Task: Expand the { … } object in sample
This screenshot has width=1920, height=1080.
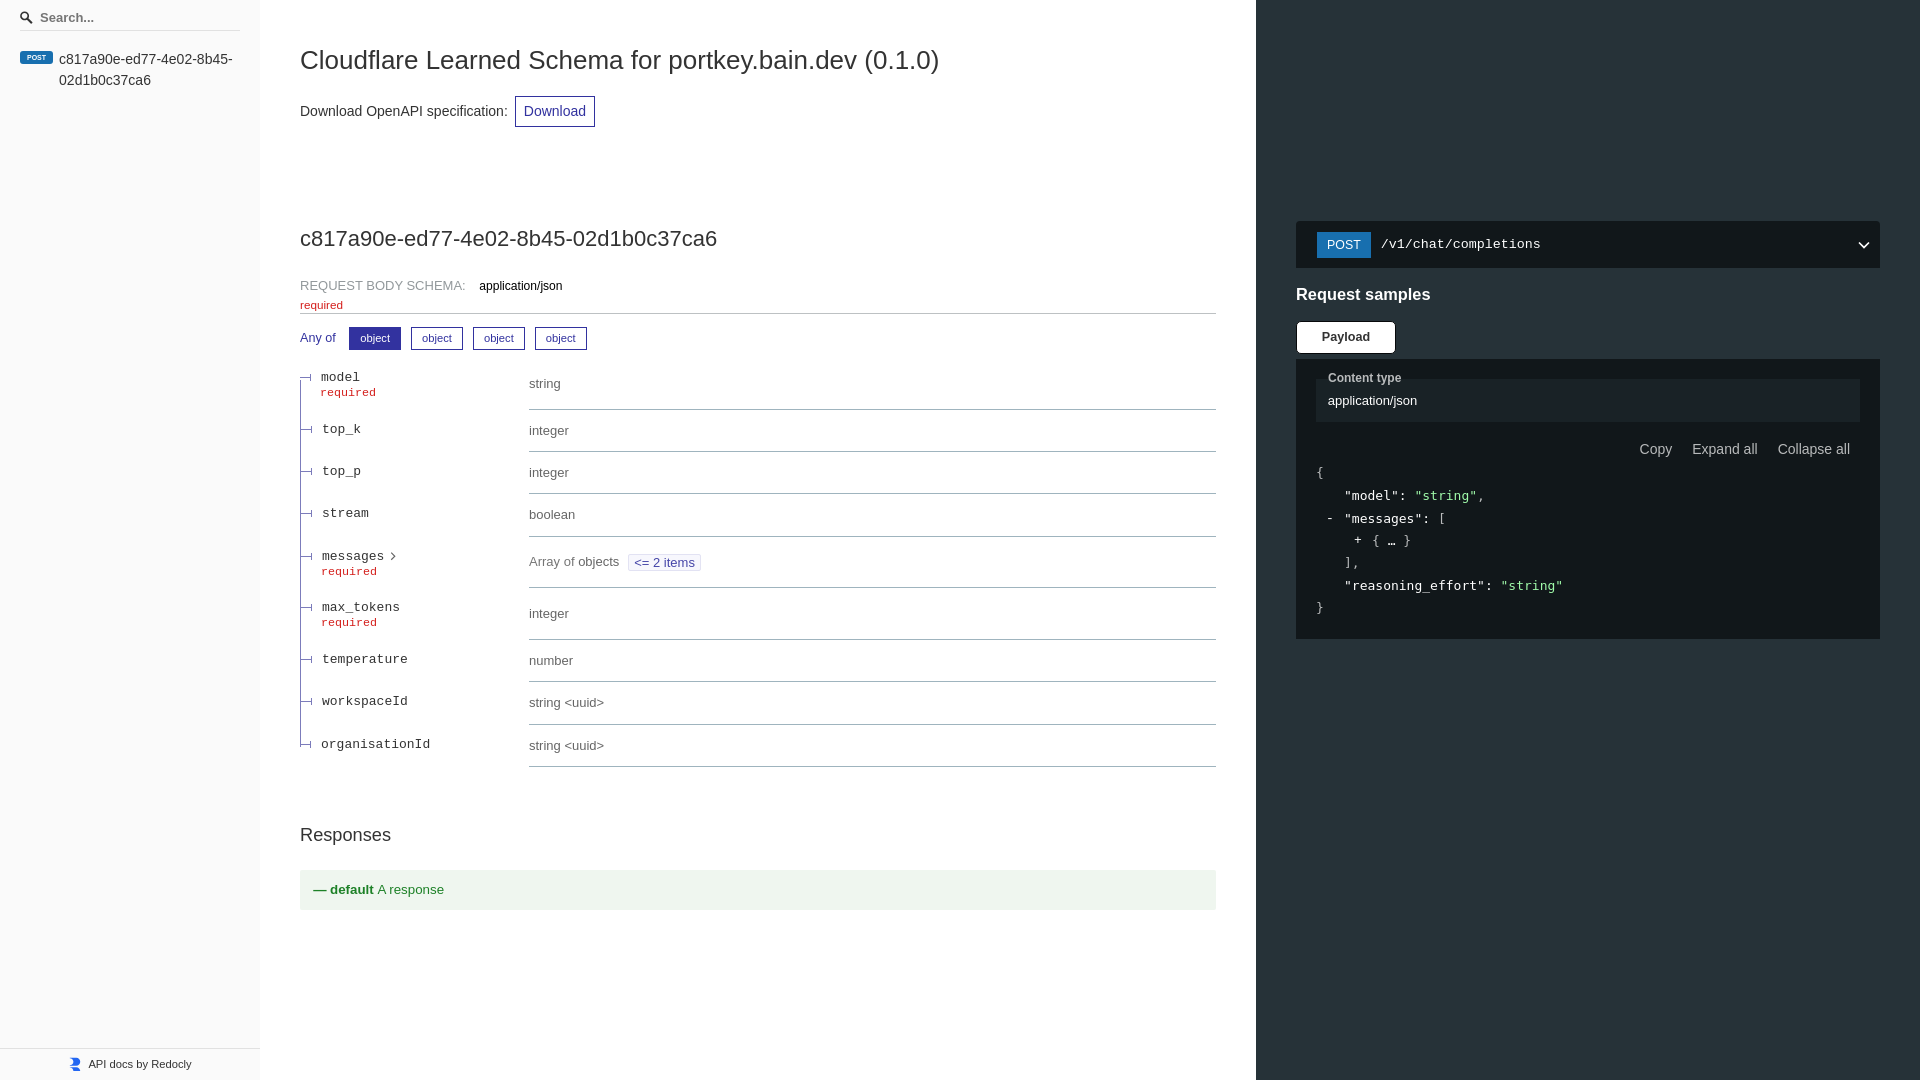Action: pos(1358,541)
